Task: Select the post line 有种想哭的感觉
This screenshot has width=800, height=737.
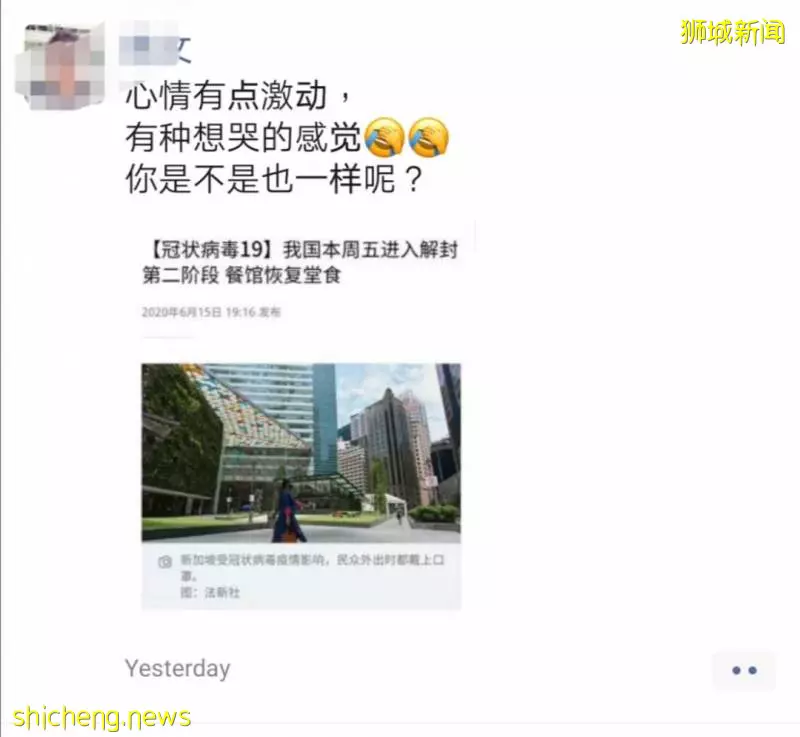Action: click(243, 138)
